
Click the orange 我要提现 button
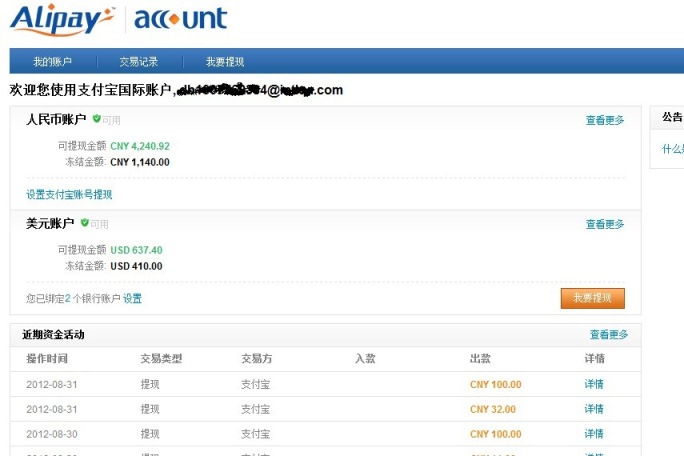(x=592, y=298)
